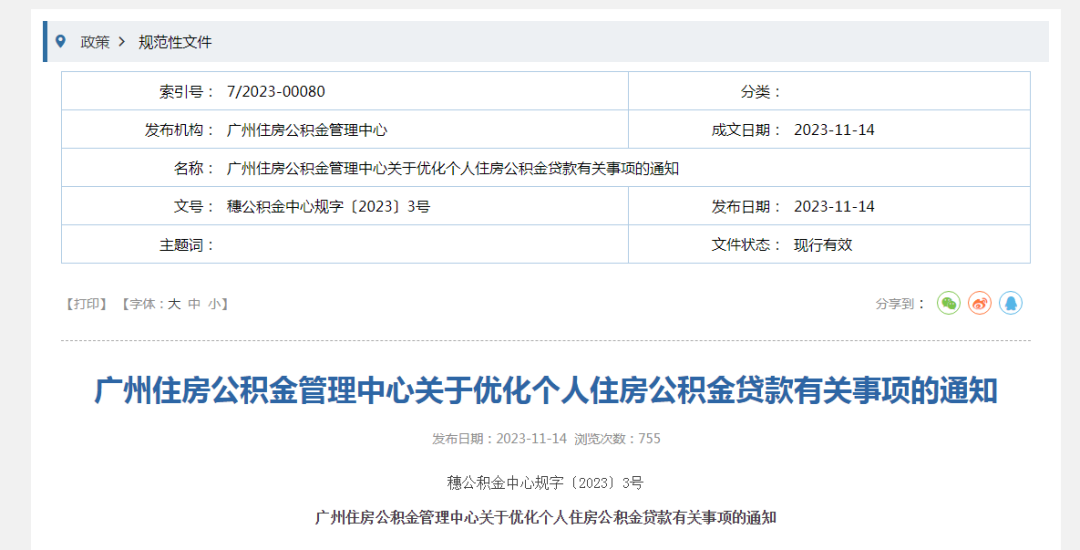Viewport: 1080px width, 550px height.
Task: Set font size to 小
Action: 214,304
